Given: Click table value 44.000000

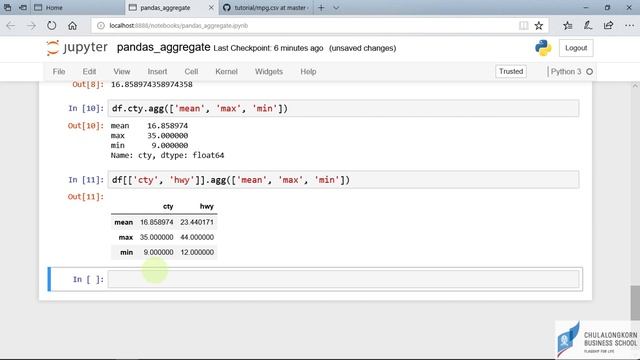Looking at the screenshot, I should point(197,238).
